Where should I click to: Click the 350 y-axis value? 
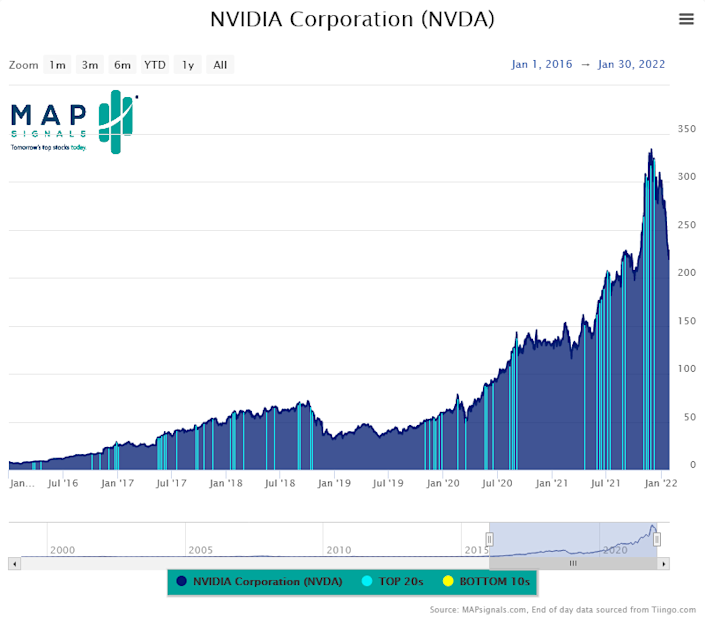[687, 129]
